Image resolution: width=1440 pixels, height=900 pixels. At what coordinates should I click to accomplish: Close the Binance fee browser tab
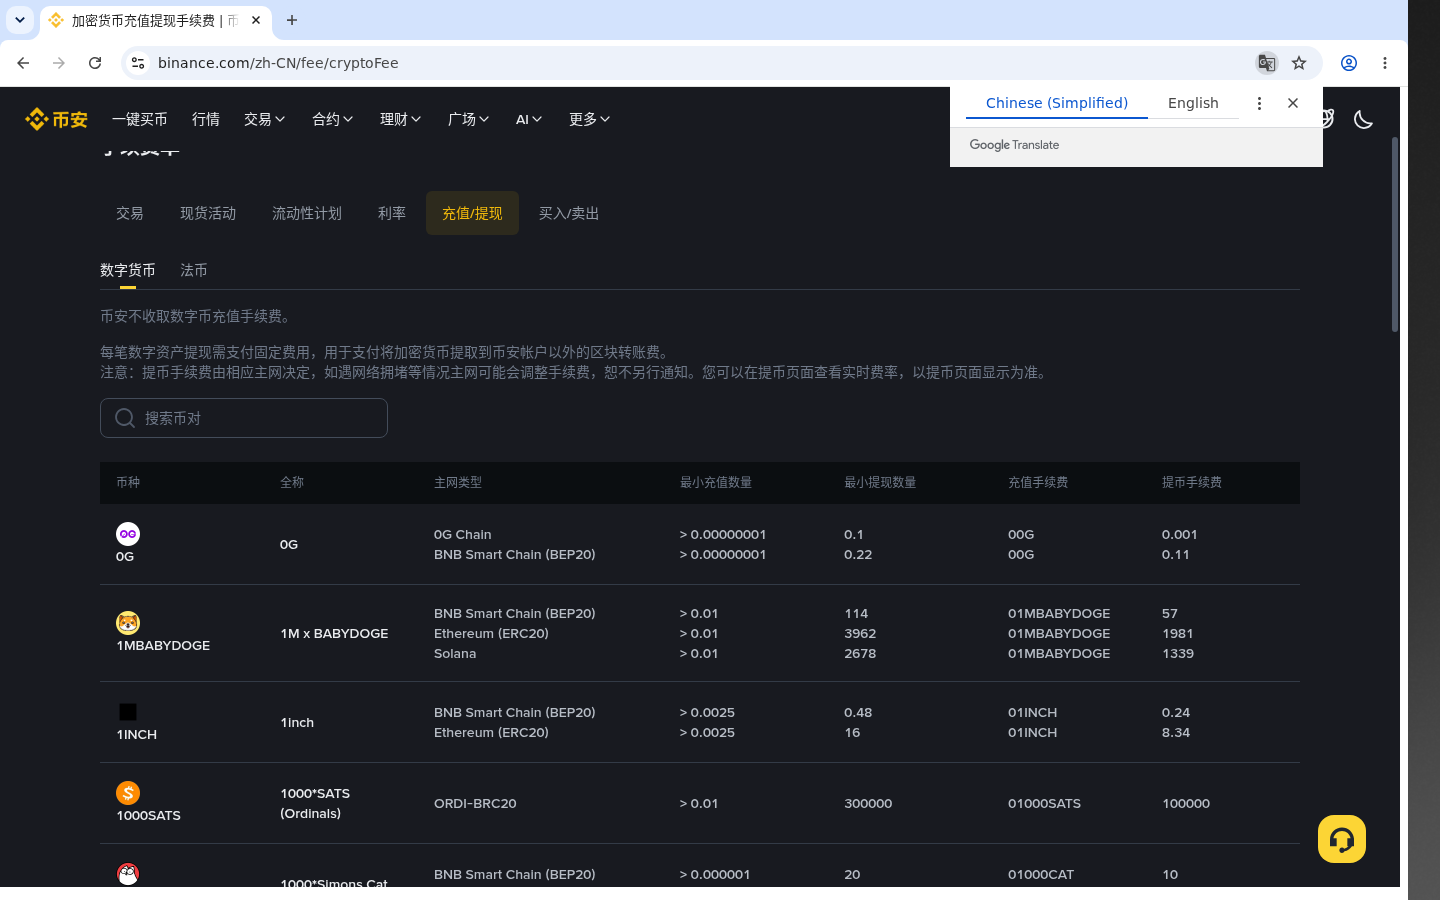click(x=256, y=20)
